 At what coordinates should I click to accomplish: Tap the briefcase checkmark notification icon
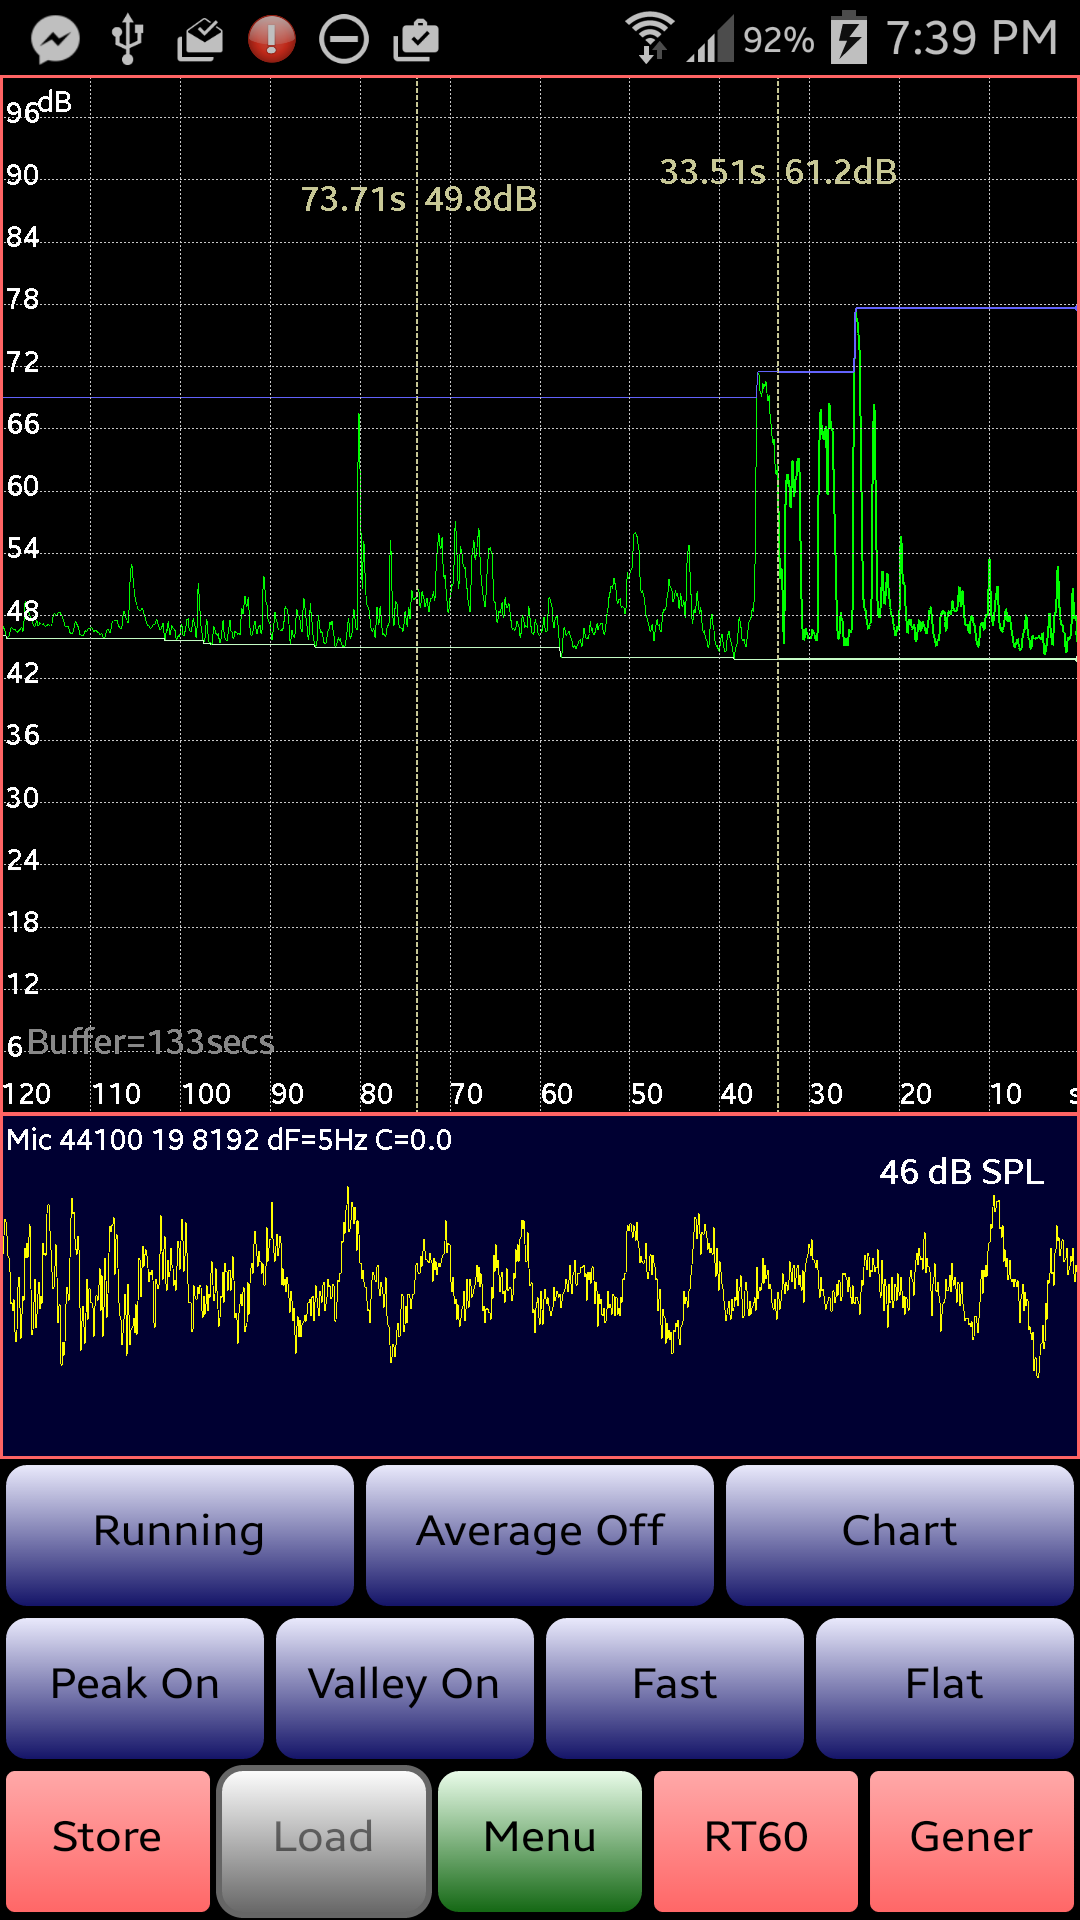pyautogui.click(x=415, y=40)
